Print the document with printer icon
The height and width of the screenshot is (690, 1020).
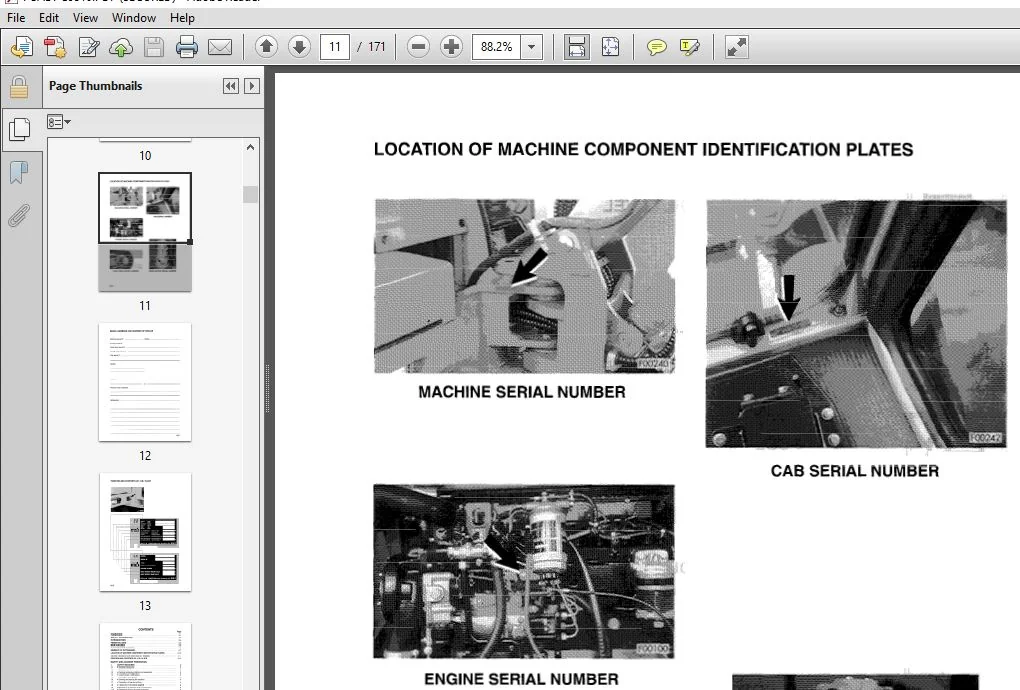pyautogui.click(x=187, y=47)
